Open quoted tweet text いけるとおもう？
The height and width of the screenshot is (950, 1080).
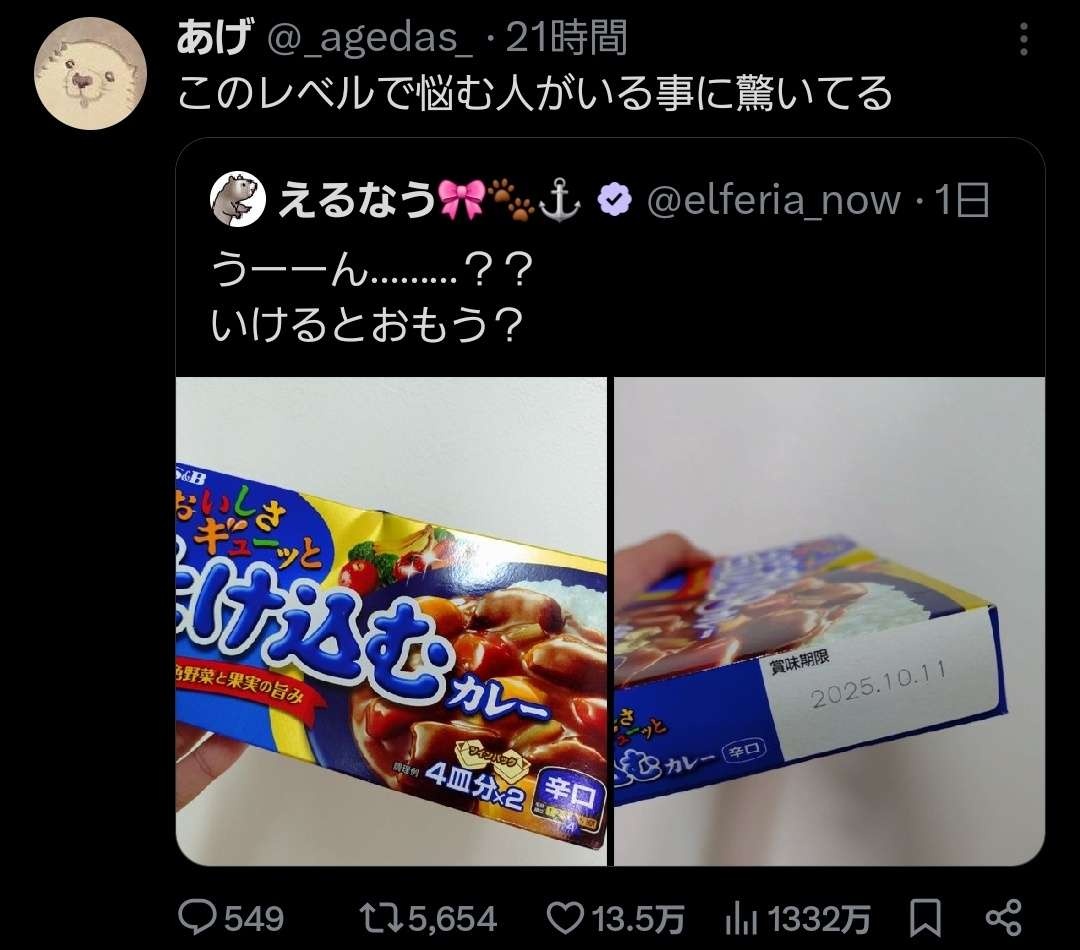pos(367,325)
